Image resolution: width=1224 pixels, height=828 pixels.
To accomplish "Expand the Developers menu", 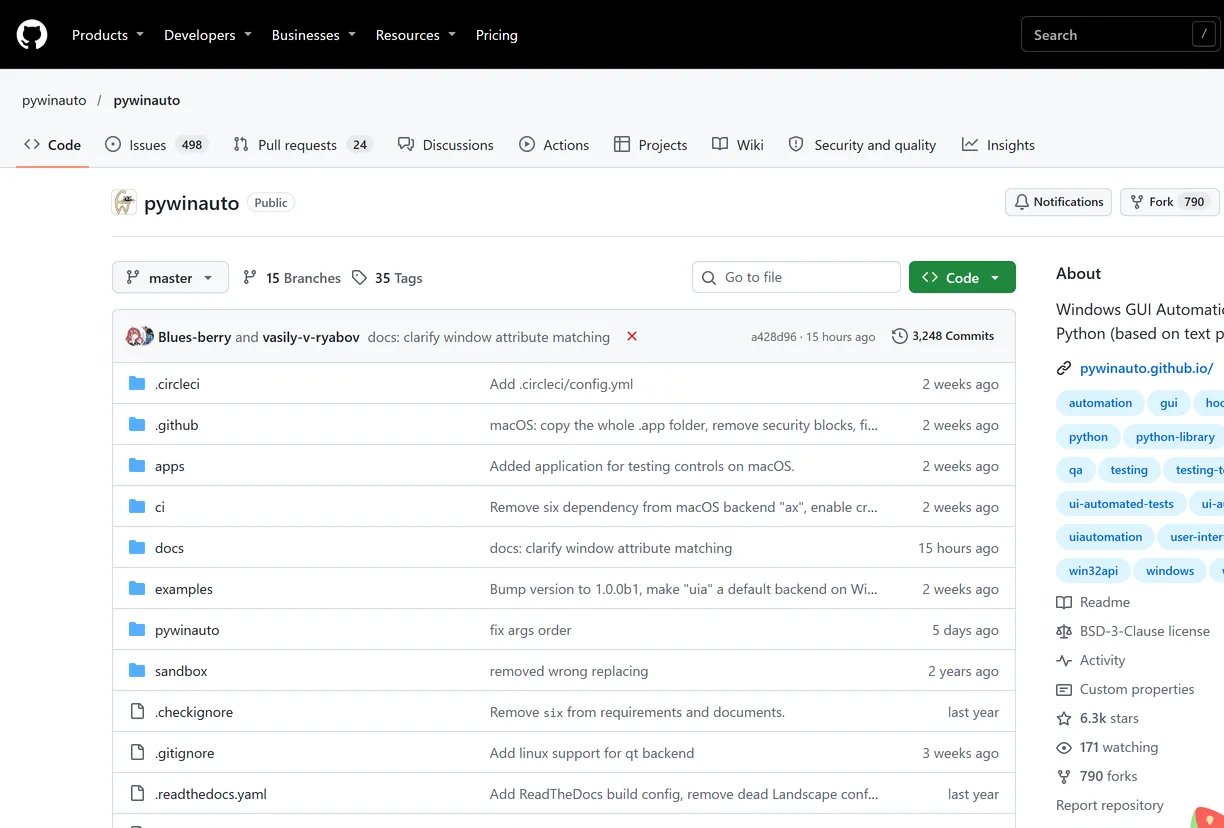I will pyautogui.click(x=208, y=35).
